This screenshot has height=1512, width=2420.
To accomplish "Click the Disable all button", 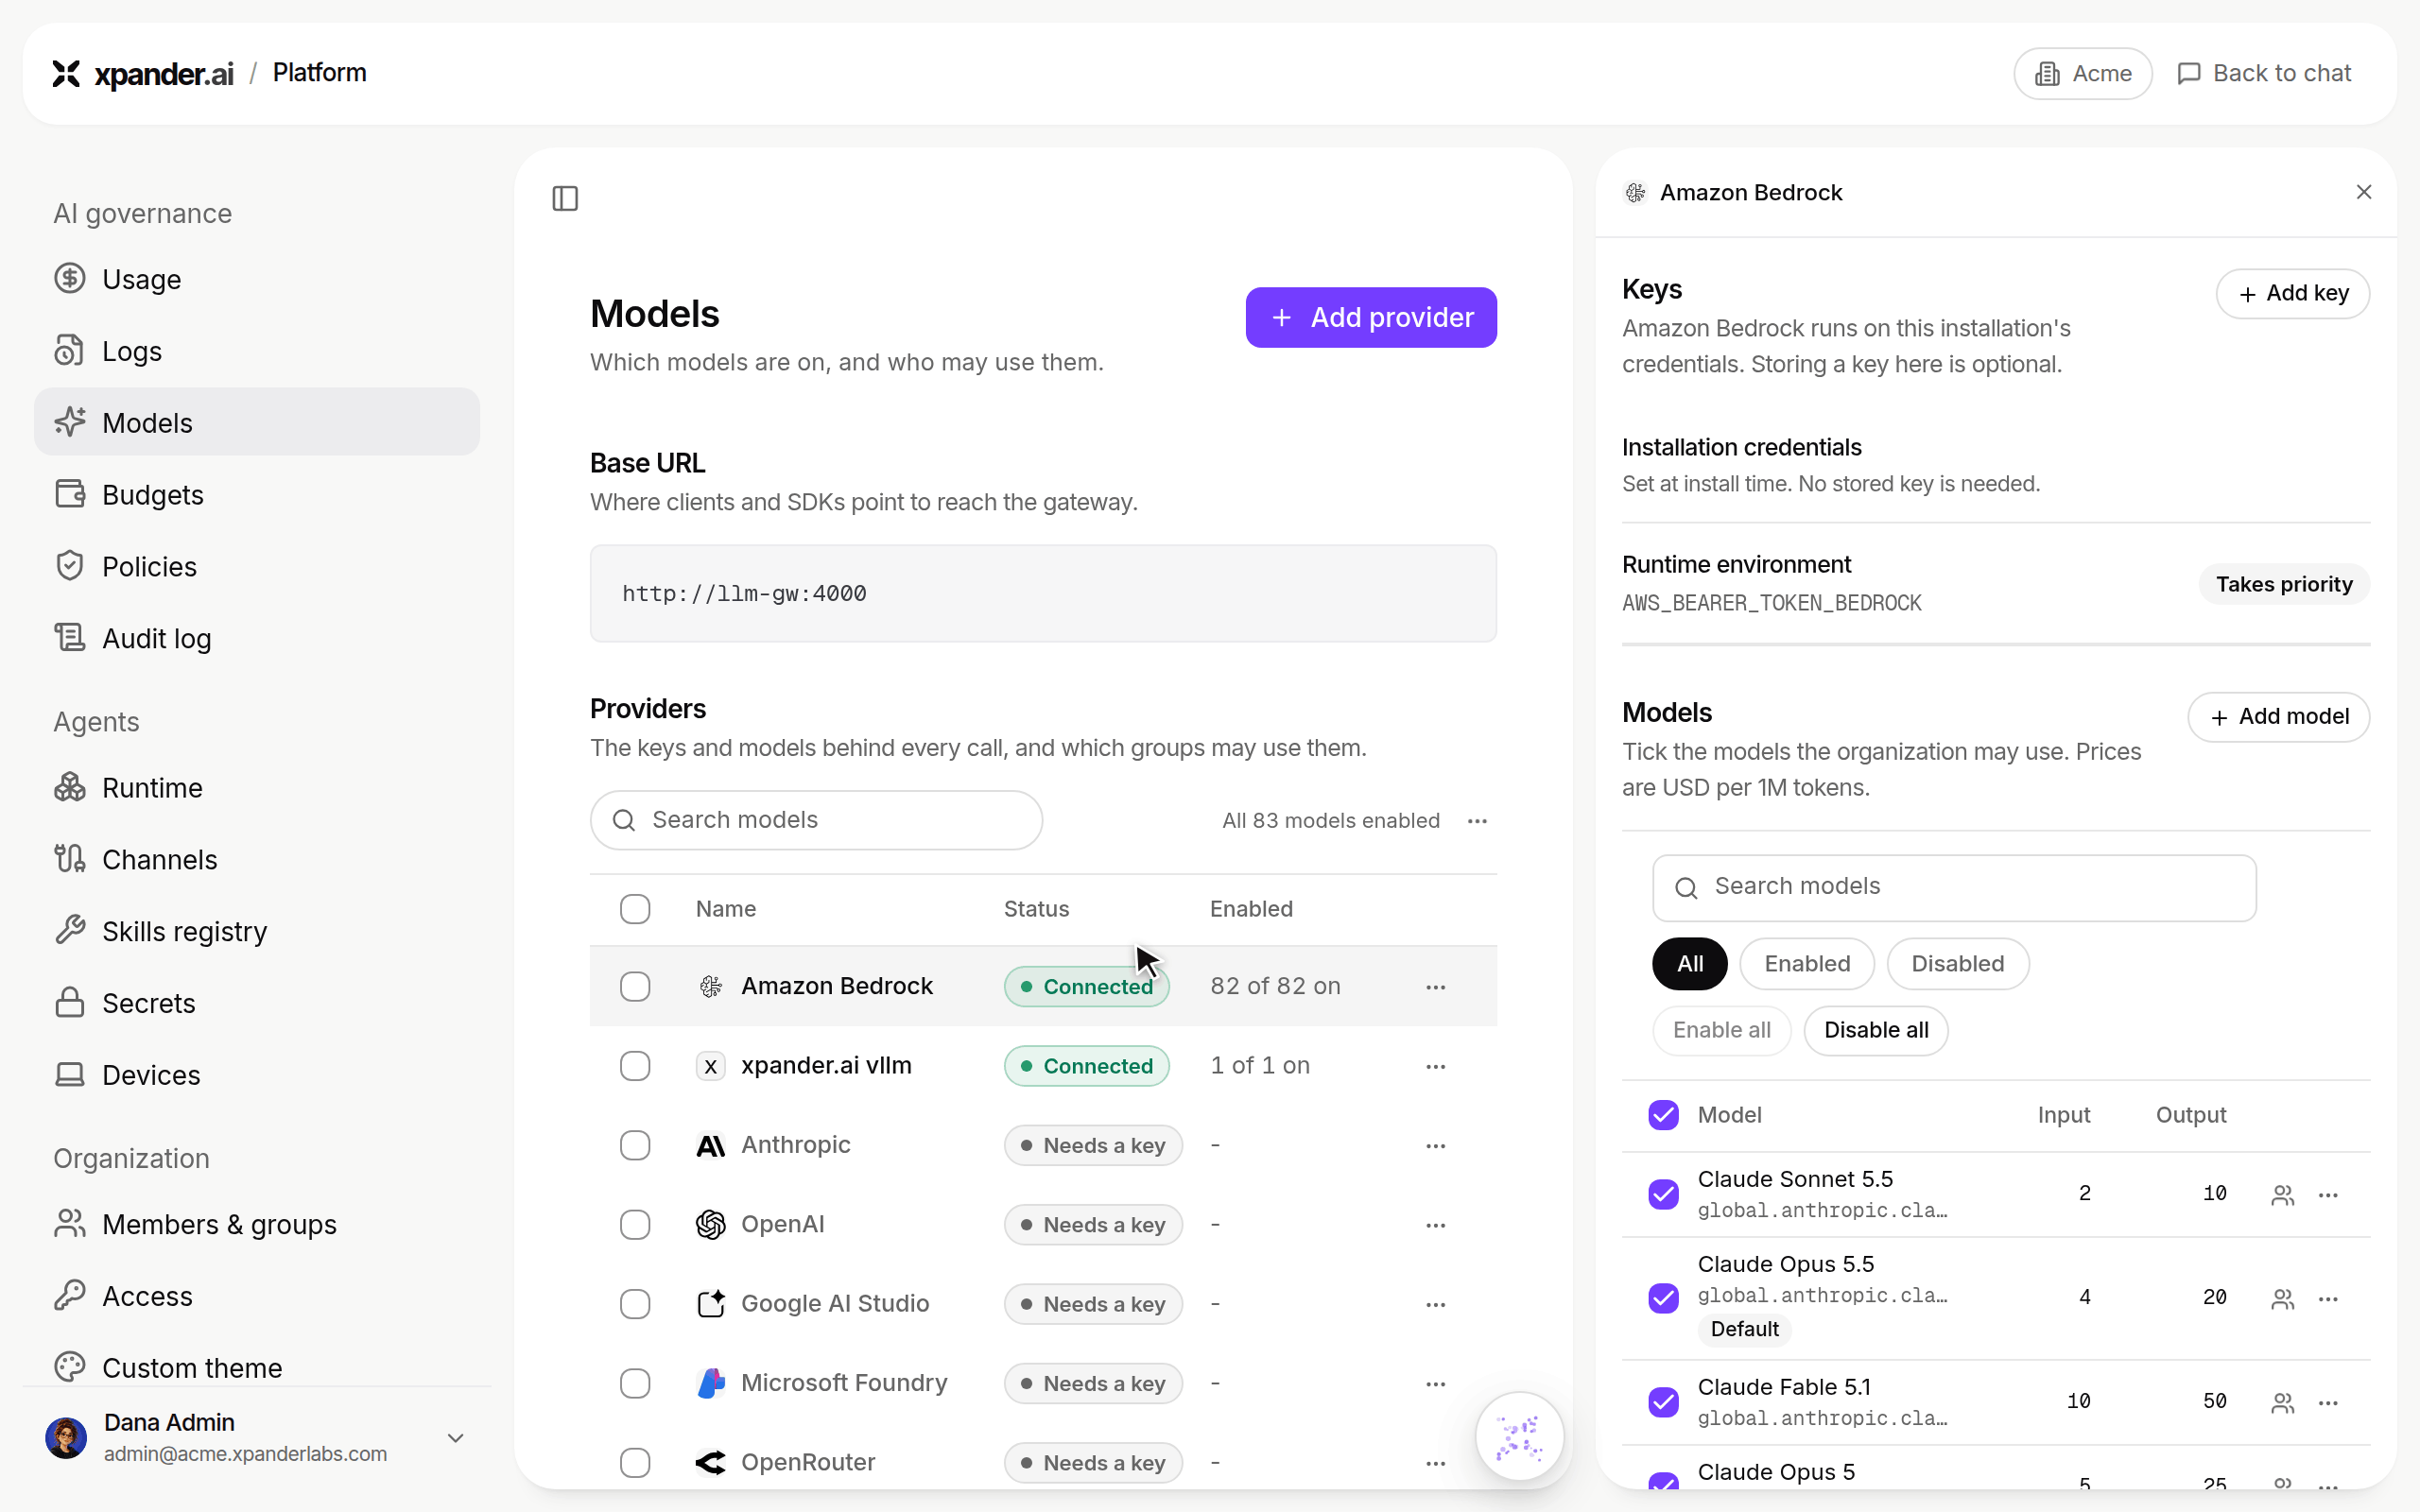I will [1876, 1030].
